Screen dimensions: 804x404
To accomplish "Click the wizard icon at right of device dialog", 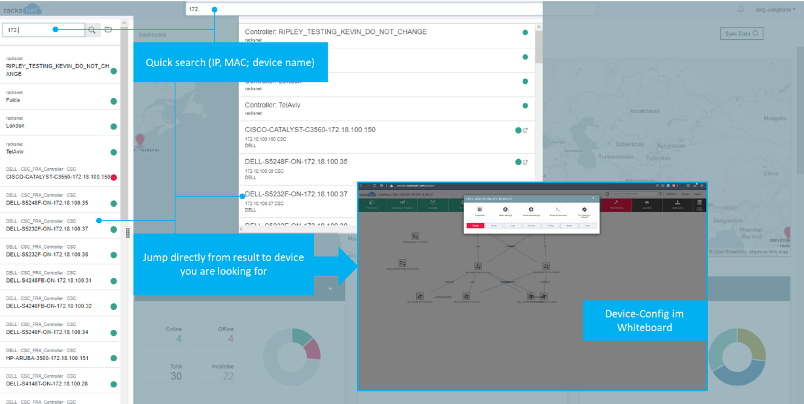I will click(x=584, y=210).
